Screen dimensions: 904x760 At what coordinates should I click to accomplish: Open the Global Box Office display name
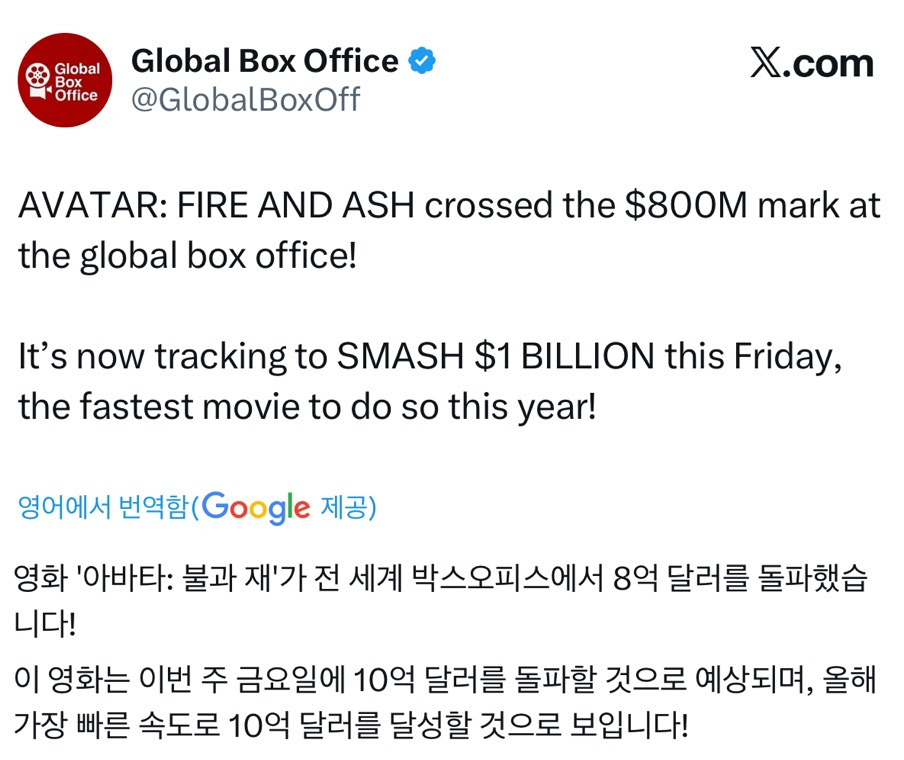coord(265,62)
